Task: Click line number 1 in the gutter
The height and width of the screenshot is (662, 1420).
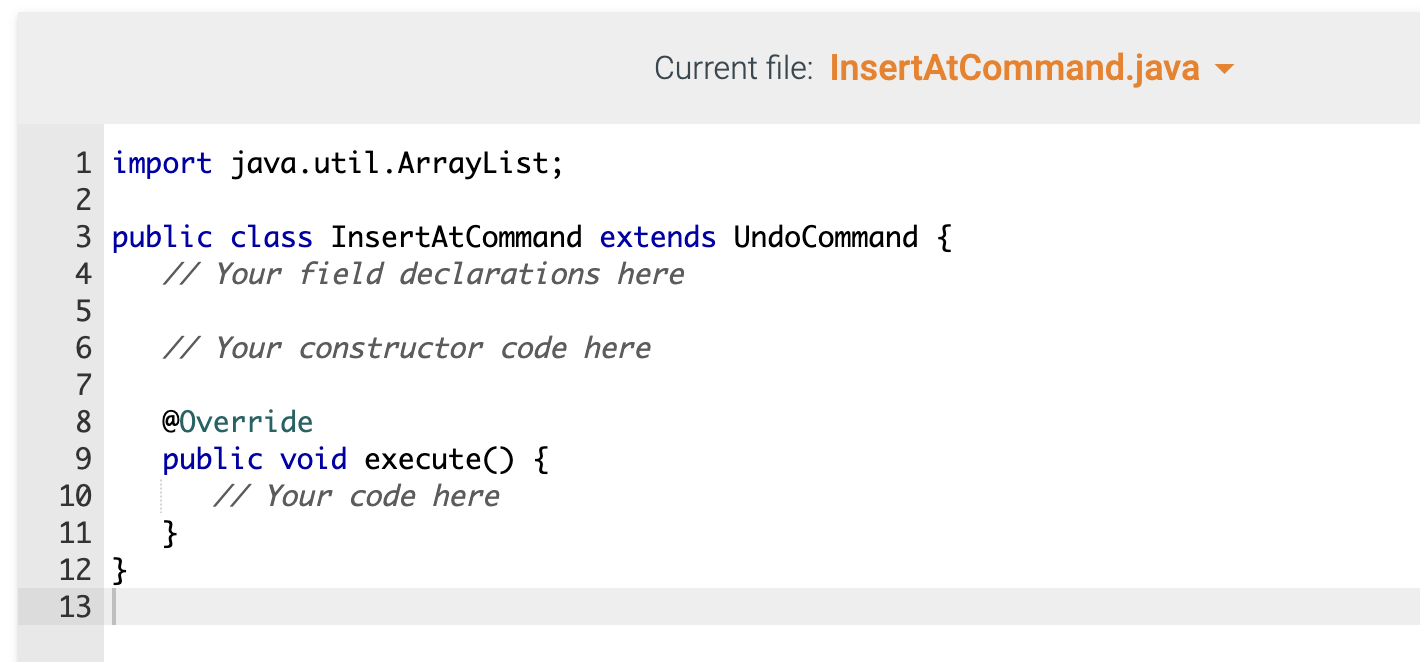Action: click(x=82, y=163)
